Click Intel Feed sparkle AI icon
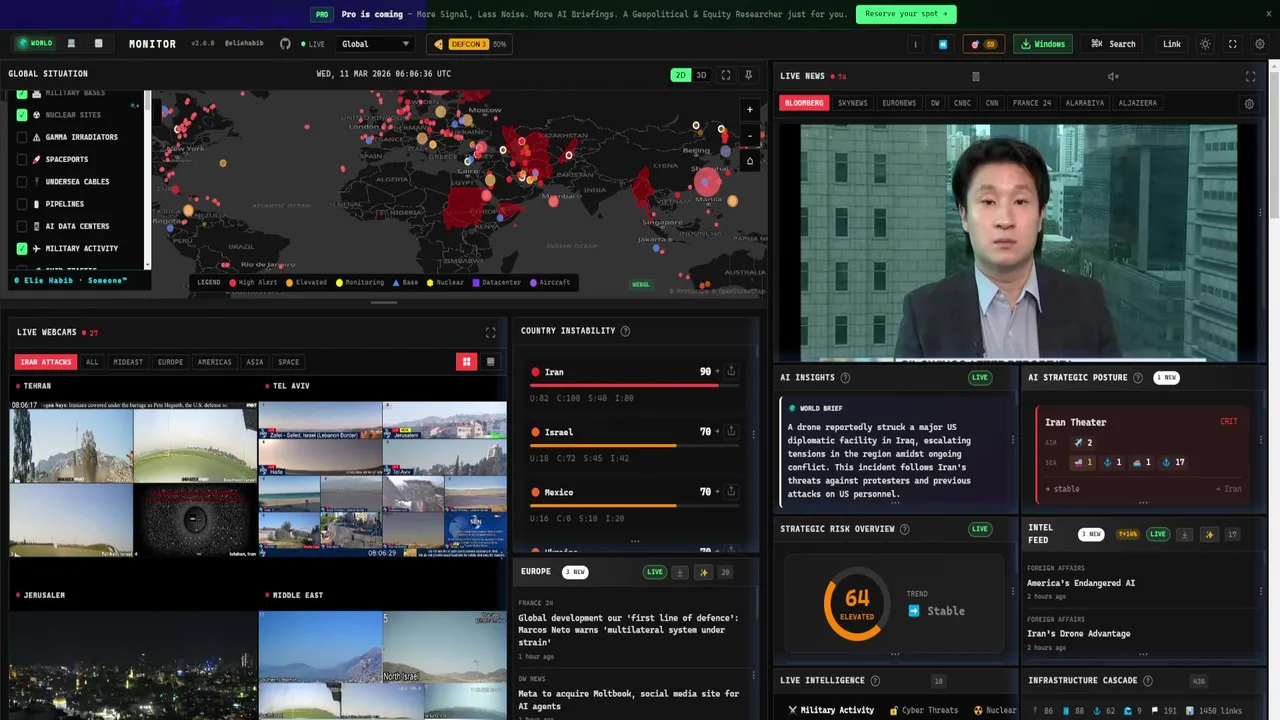 (1208, 534)
